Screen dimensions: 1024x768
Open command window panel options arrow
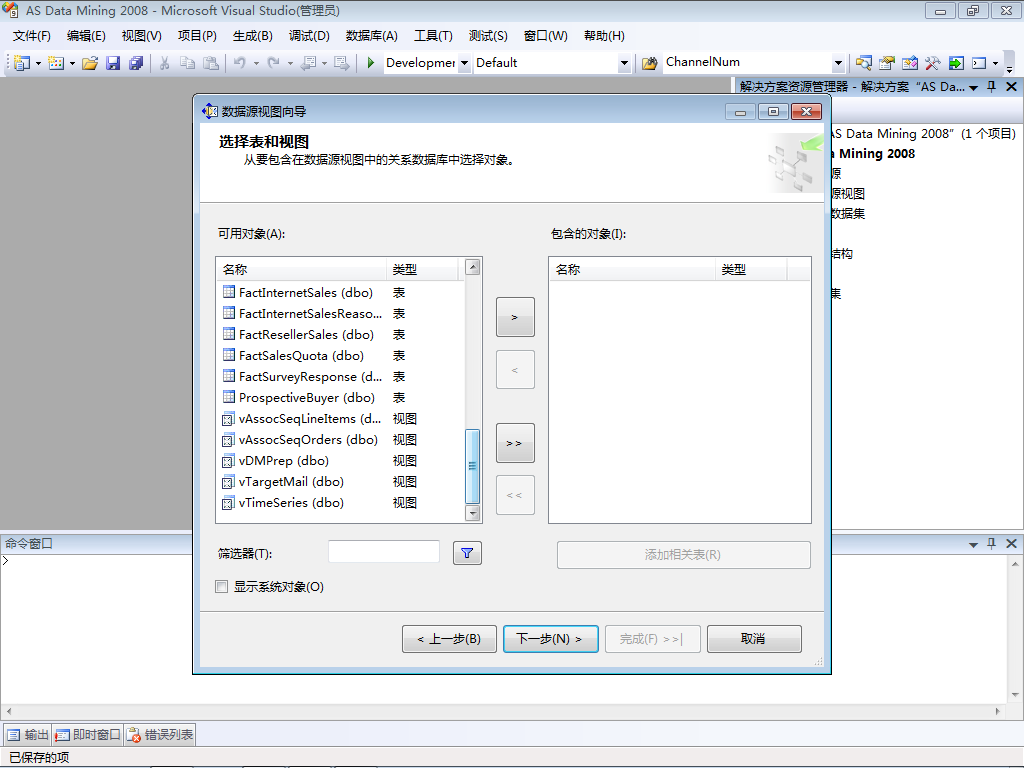coord(973,544)
